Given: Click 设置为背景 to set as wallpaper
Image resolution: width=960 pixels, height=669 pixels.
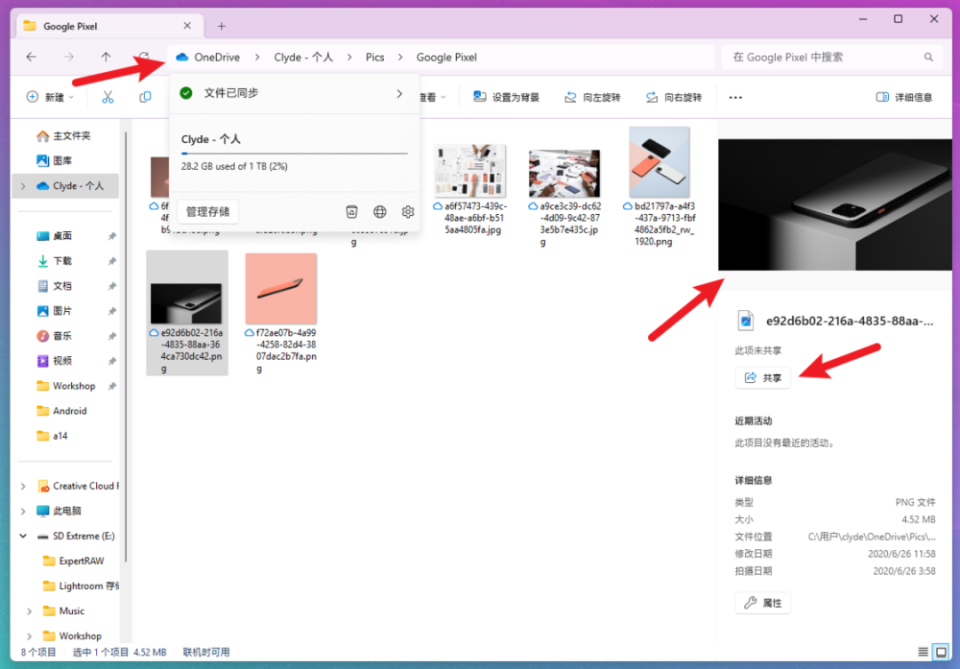Looking at the screenshot, I should pos(505,96).
